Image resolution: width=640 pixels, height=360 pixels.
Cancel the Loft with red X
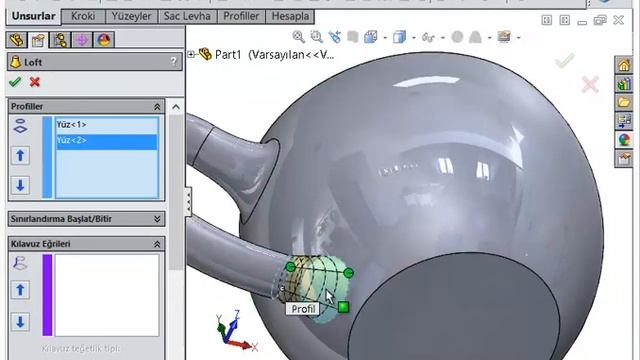35,82
